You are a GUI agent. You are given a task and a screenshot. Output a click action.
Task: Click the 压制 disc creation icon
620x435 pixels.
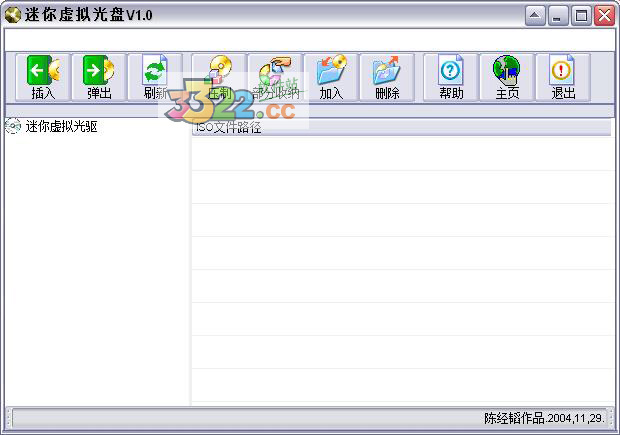(219, 78)
